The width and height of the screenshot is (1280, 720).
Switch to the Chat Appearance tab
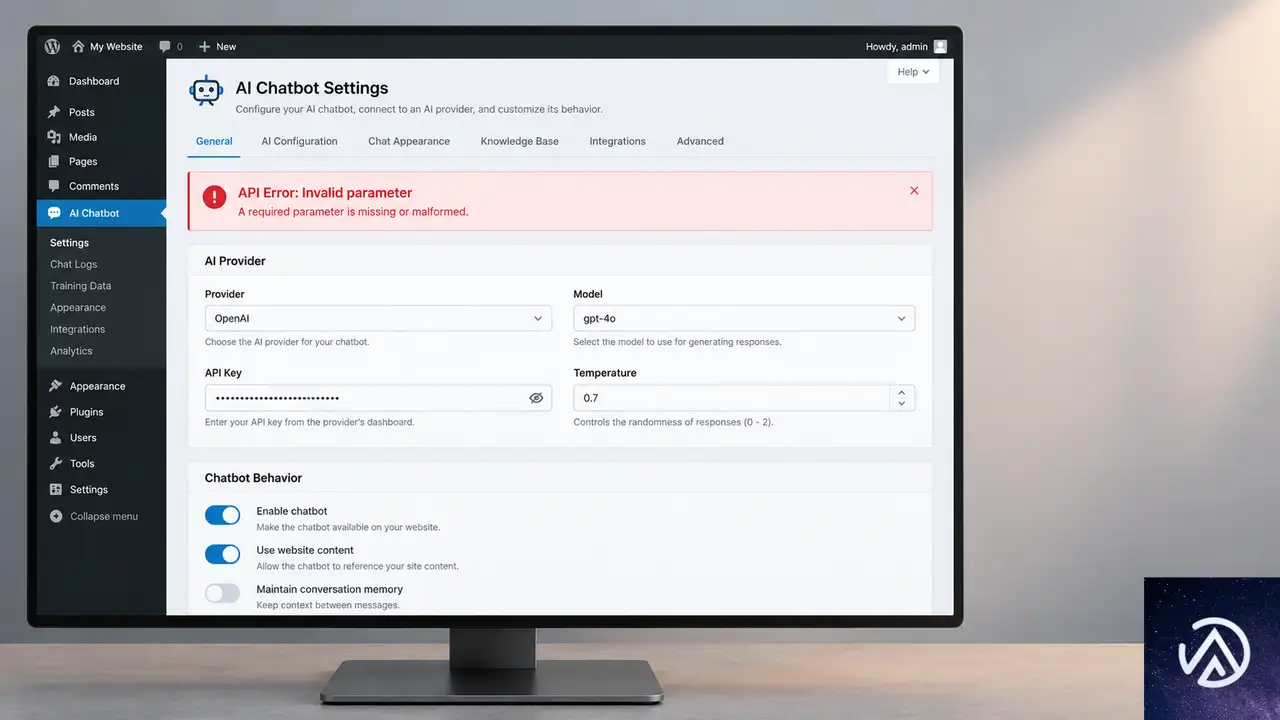(x=409, y=141)
